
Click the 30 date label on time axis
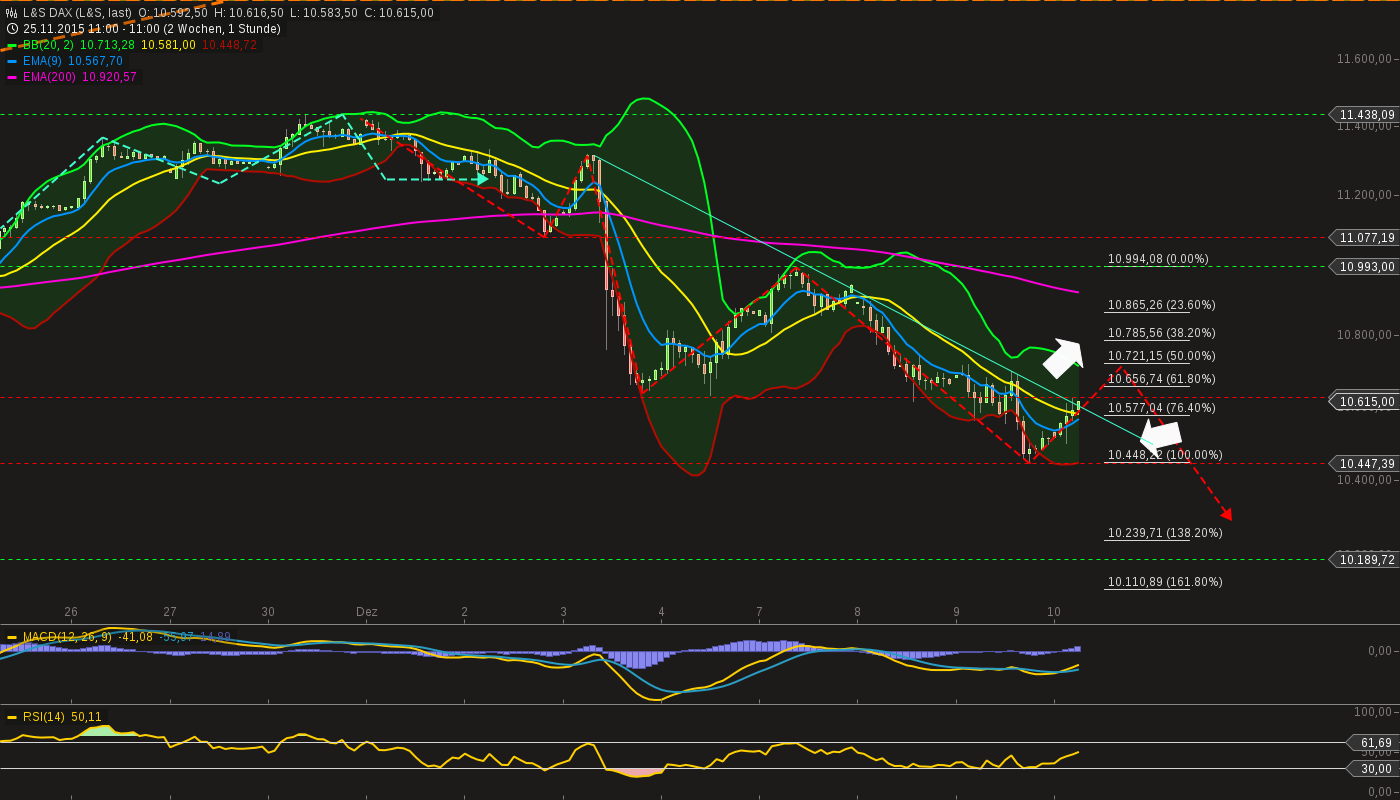268,612
